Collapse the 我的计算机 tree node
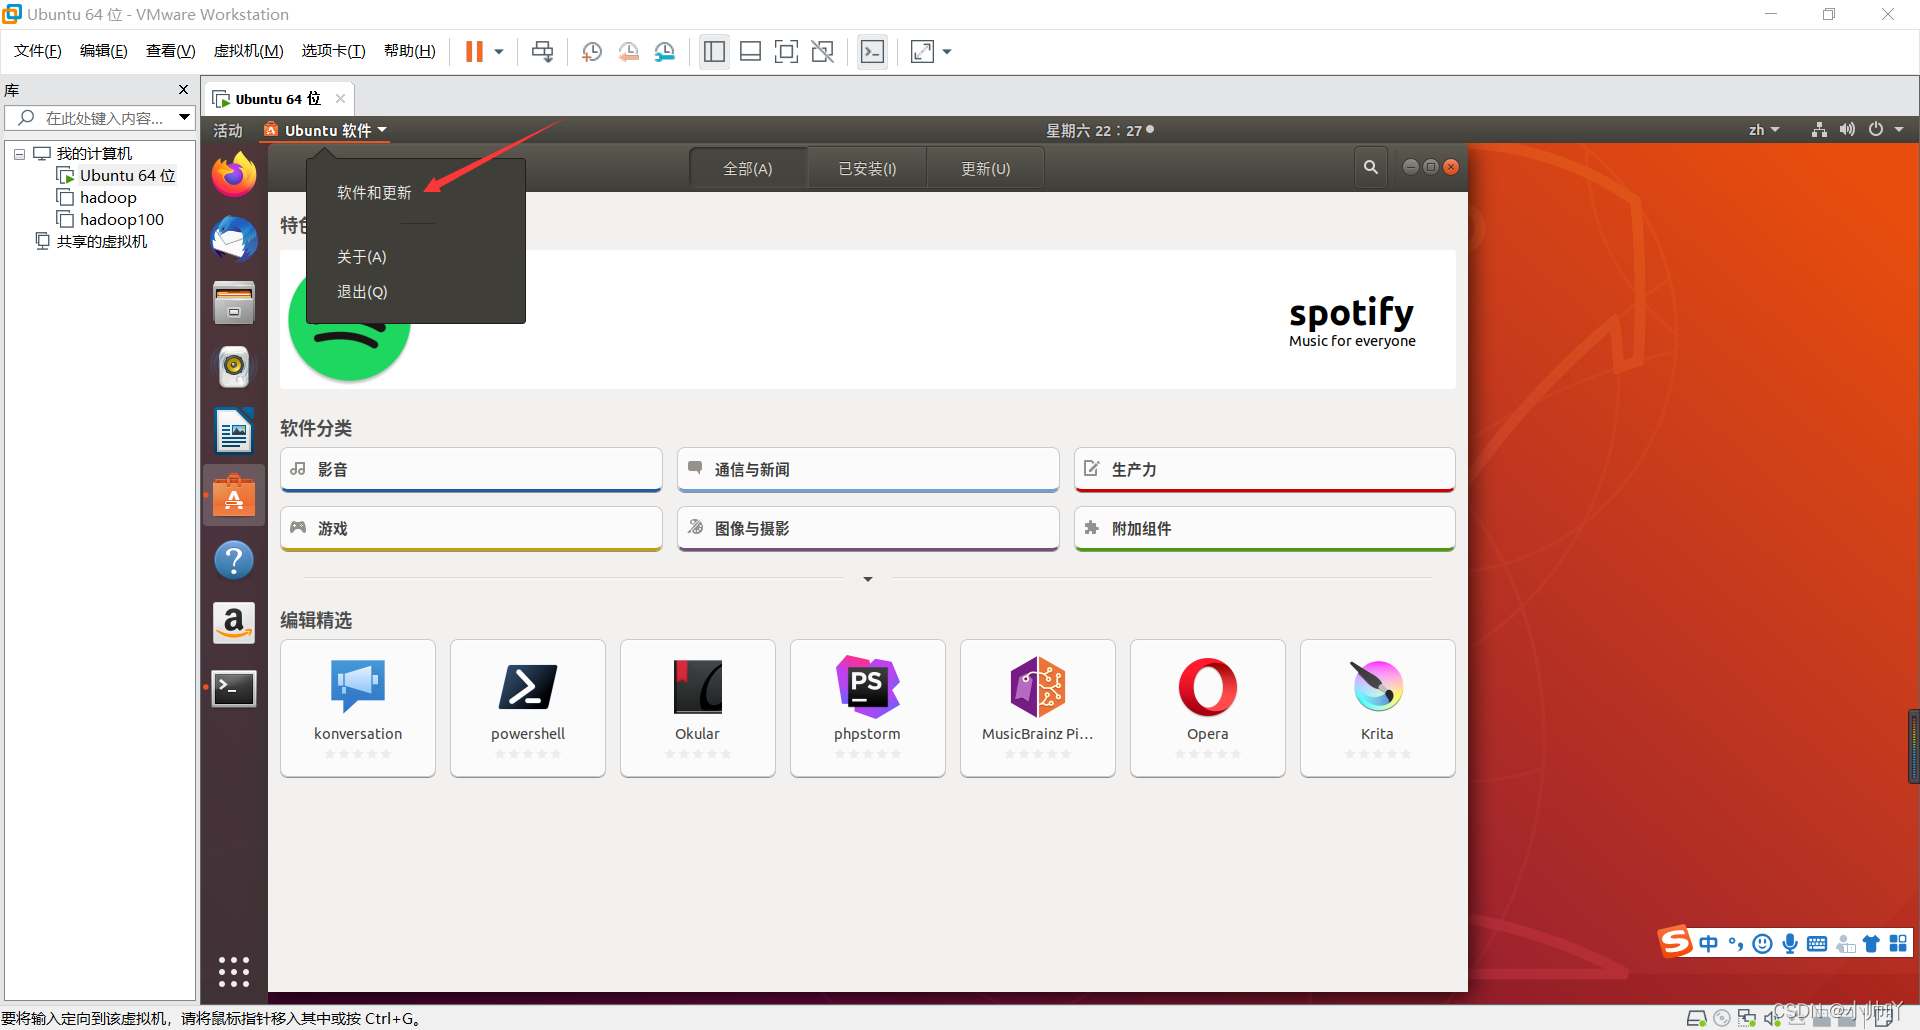The height and width of the screenshot is (1030, 1920). point(19,154)
